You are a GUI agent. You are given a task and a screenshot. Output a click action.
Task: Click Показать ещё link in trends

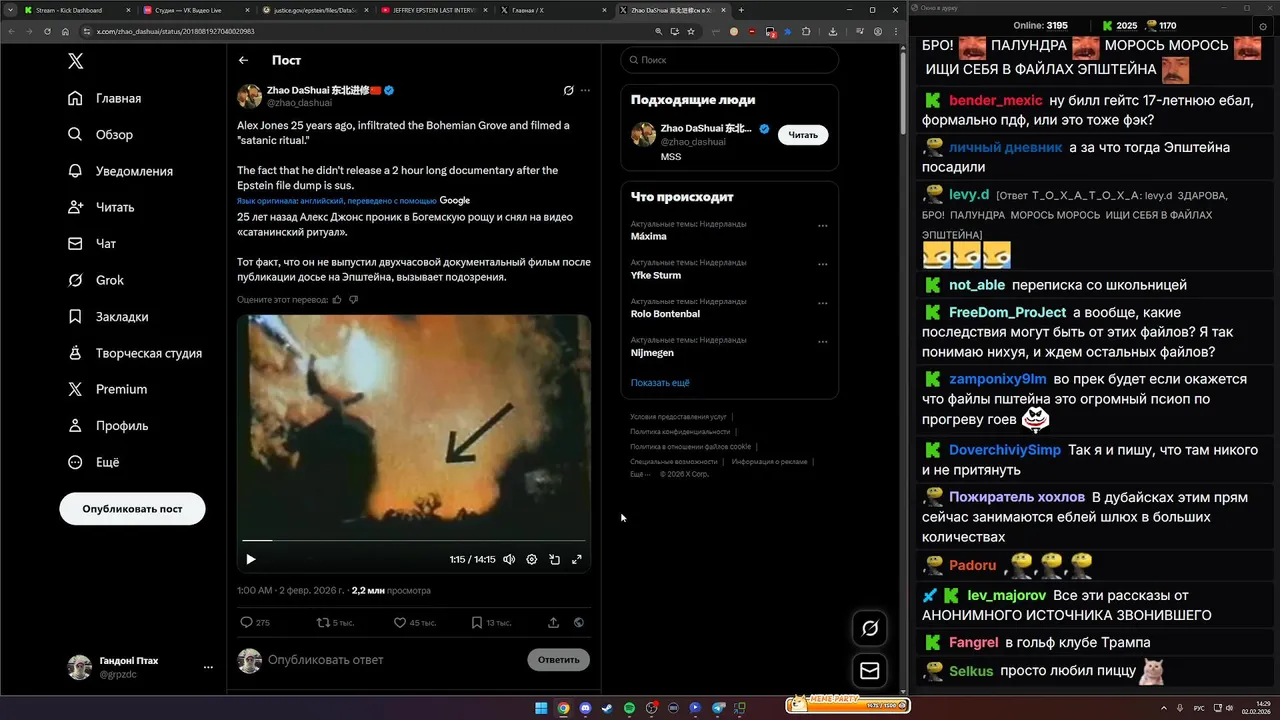pos(660,383)
